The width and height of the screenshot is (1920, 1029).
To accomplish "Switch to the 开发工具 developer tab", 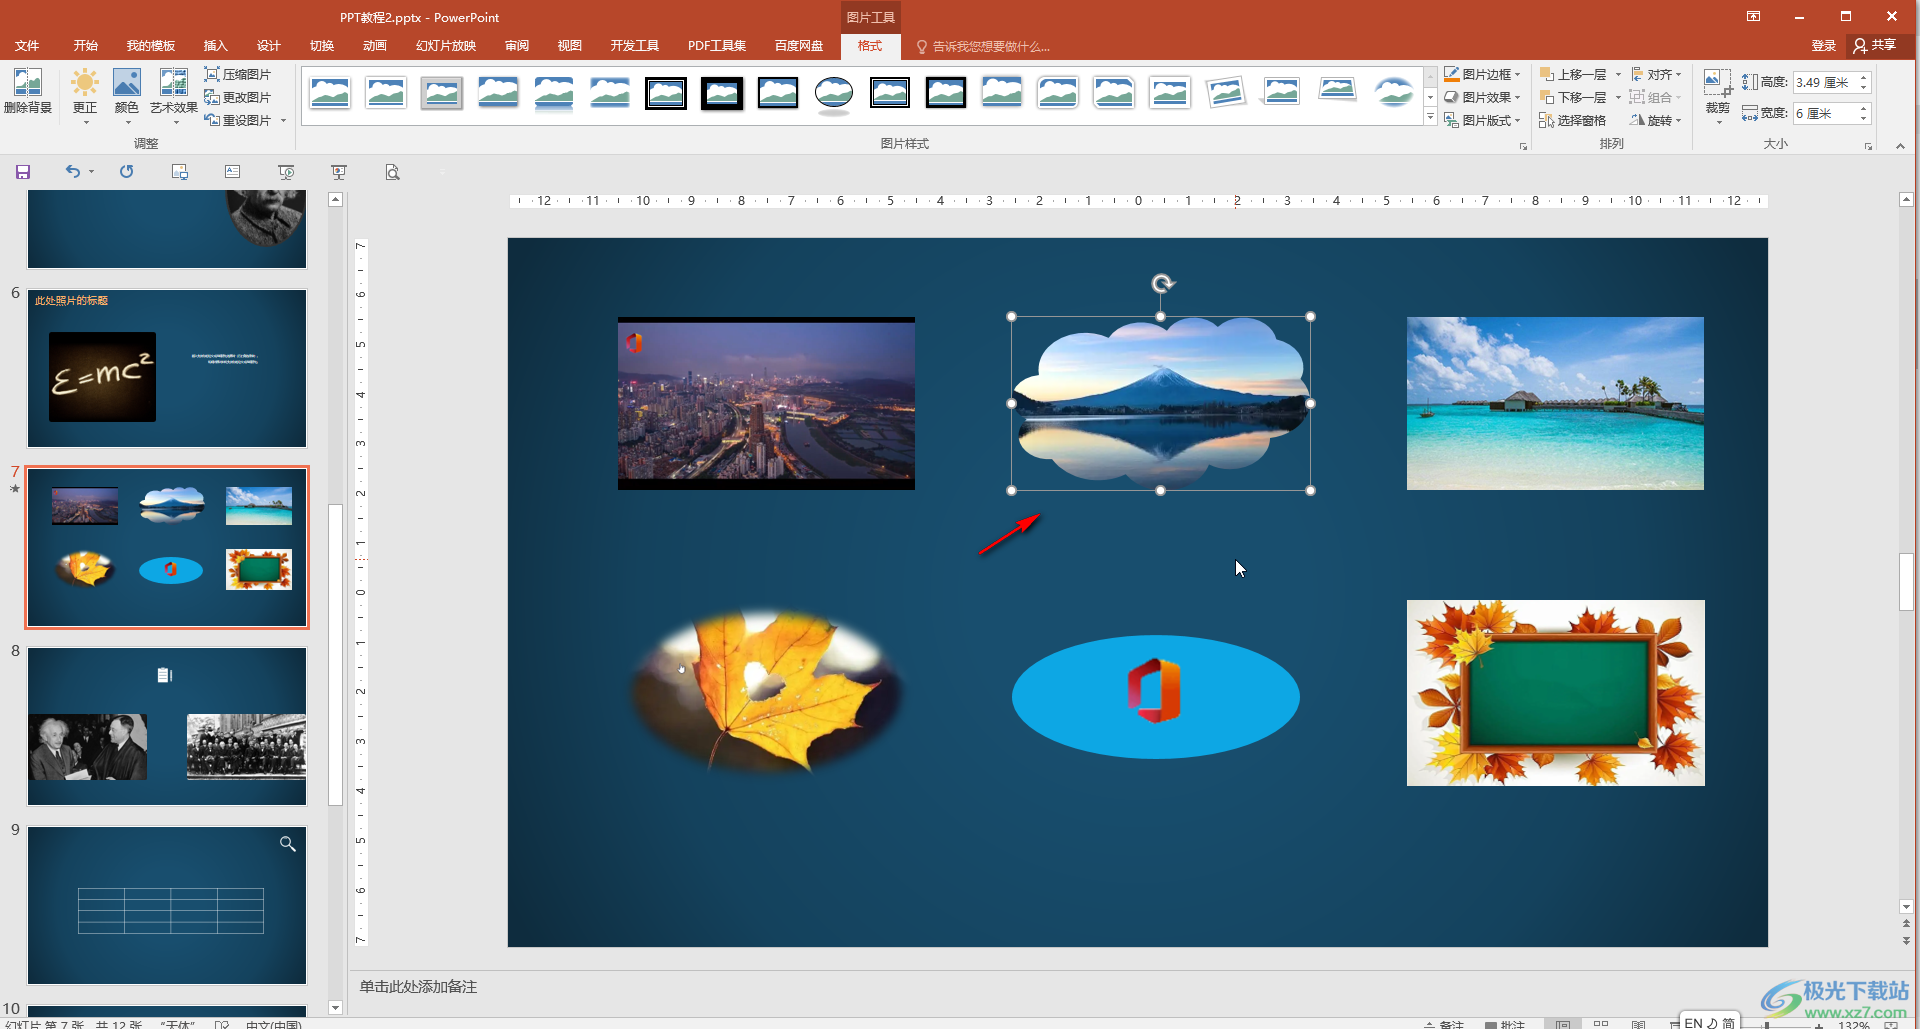I will 635,46.
